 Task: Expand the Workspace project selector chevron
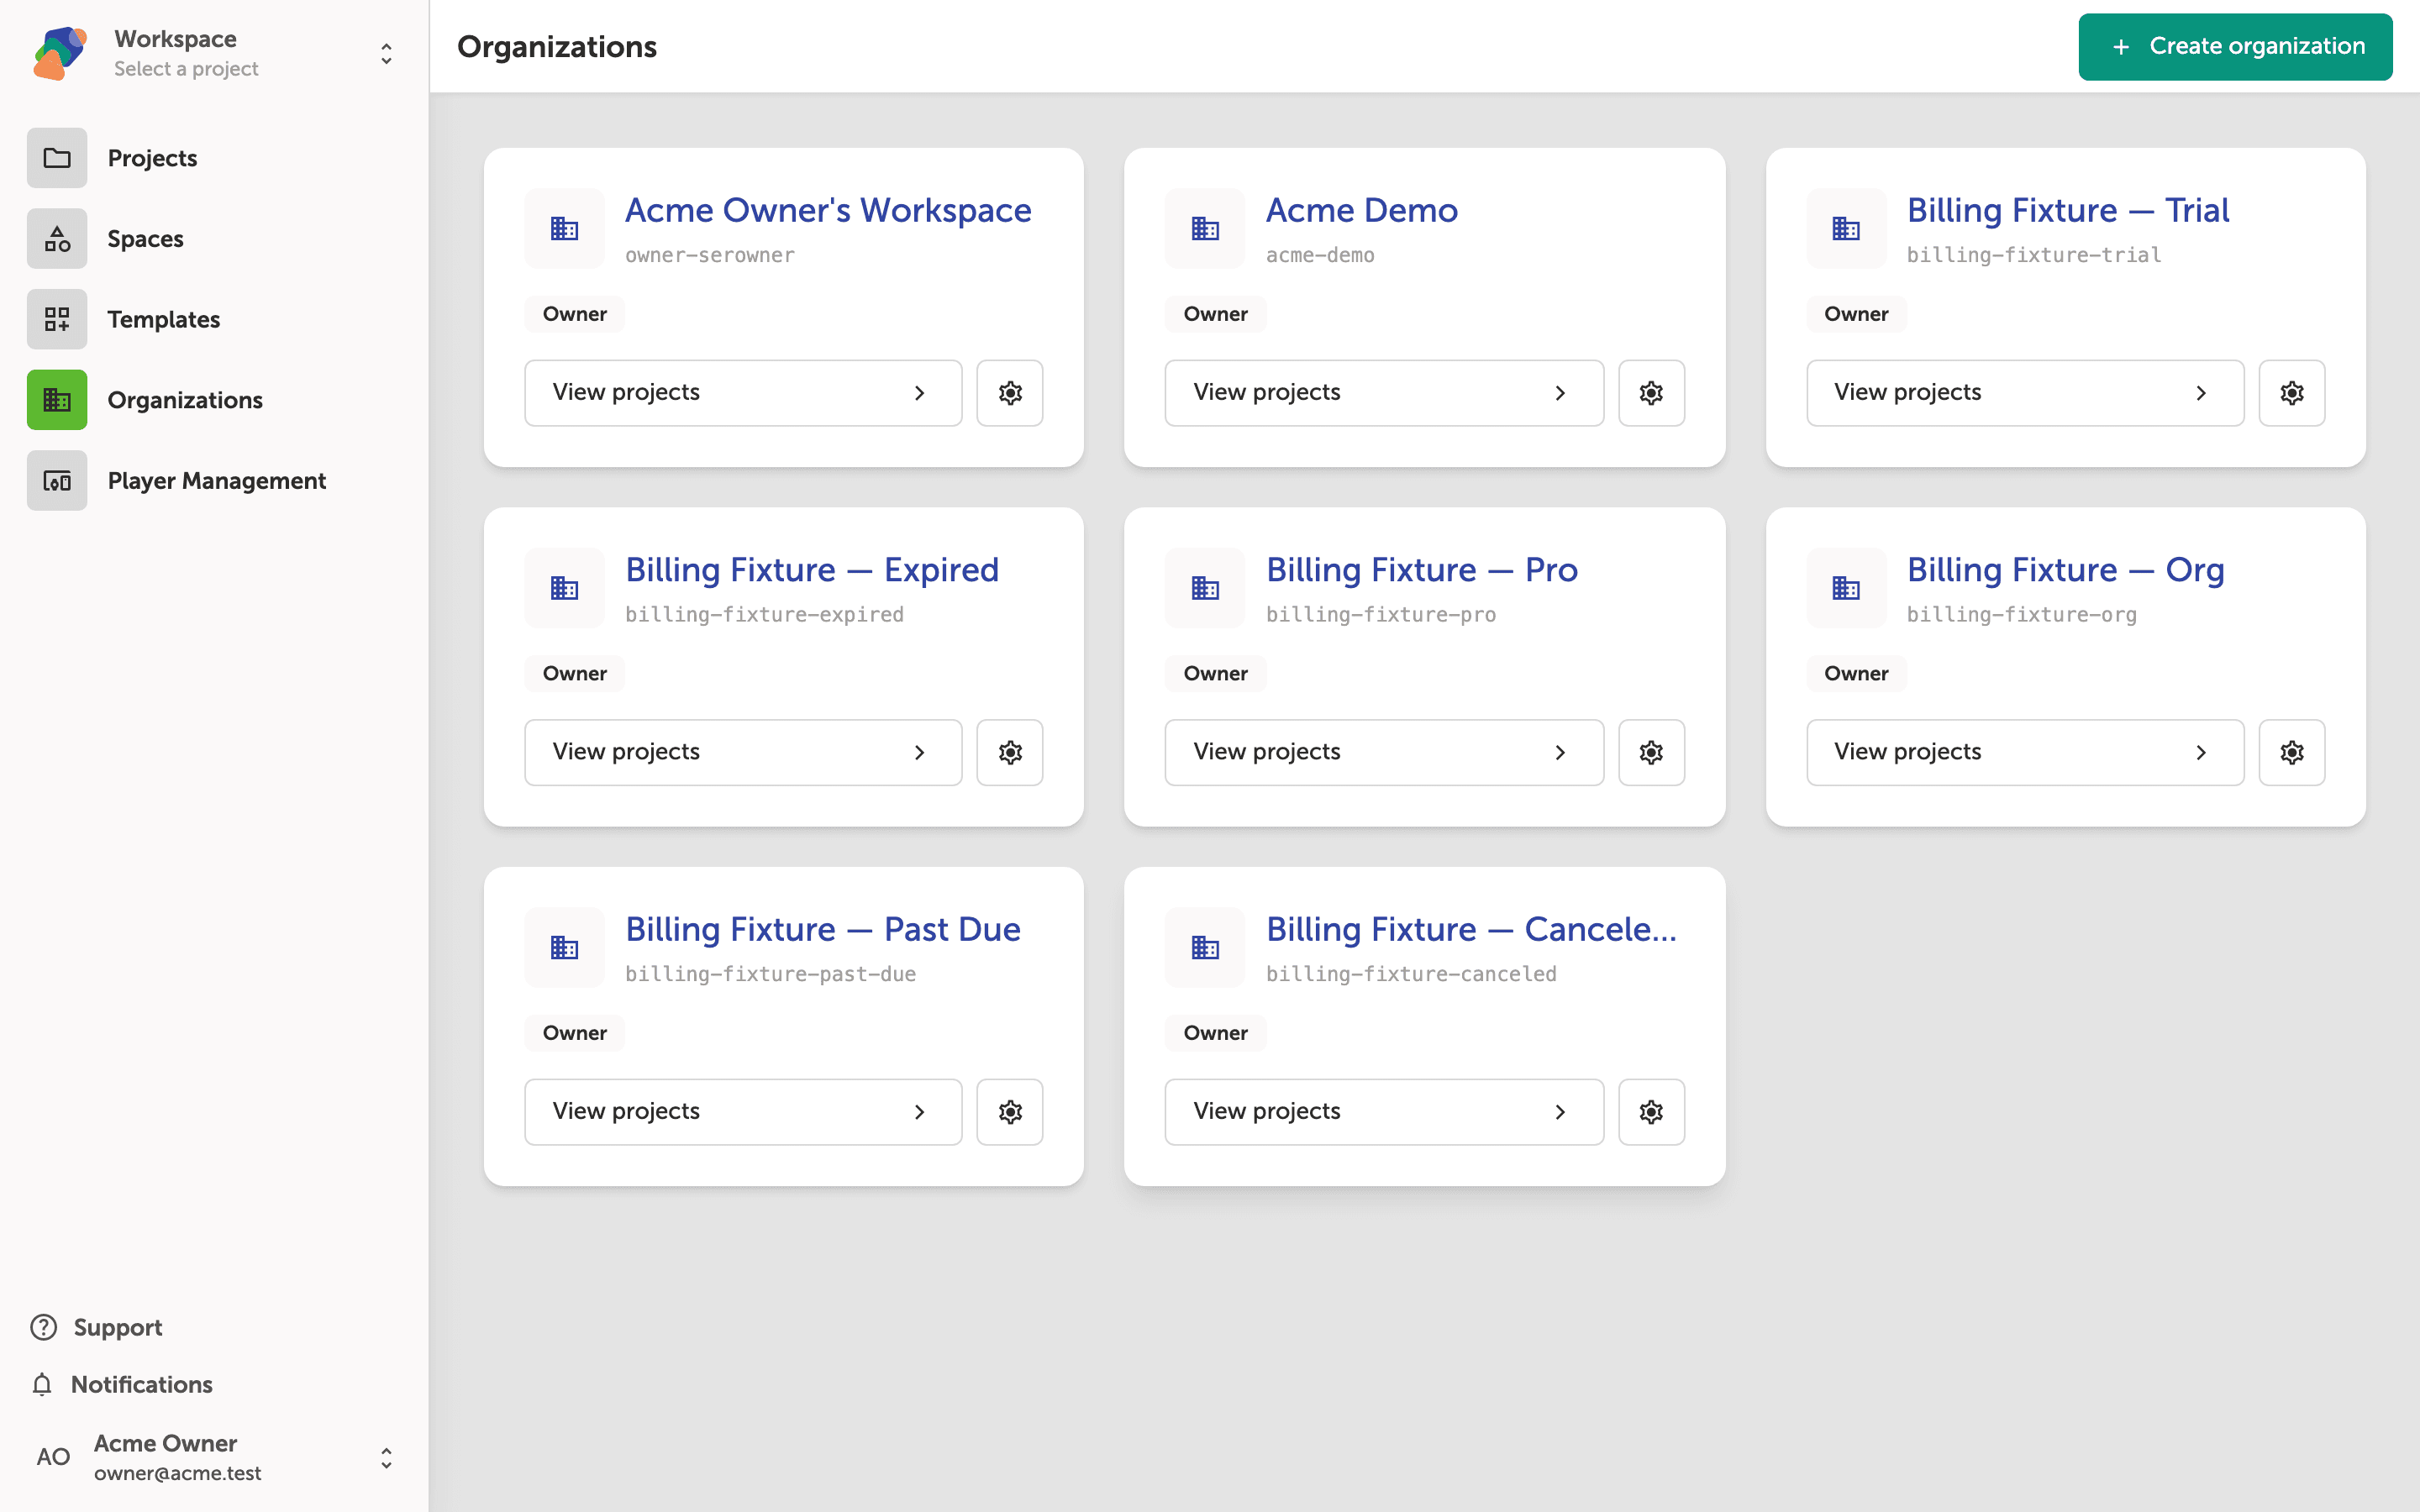click(386, 53)
